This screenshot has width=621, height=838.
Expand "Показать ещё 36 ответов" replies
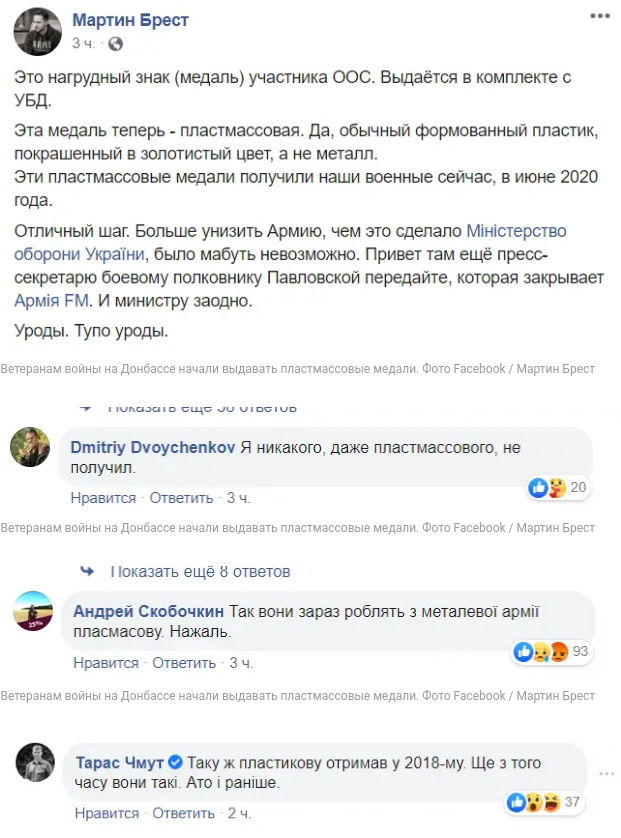pyautogui.click(x=202, y=408)
